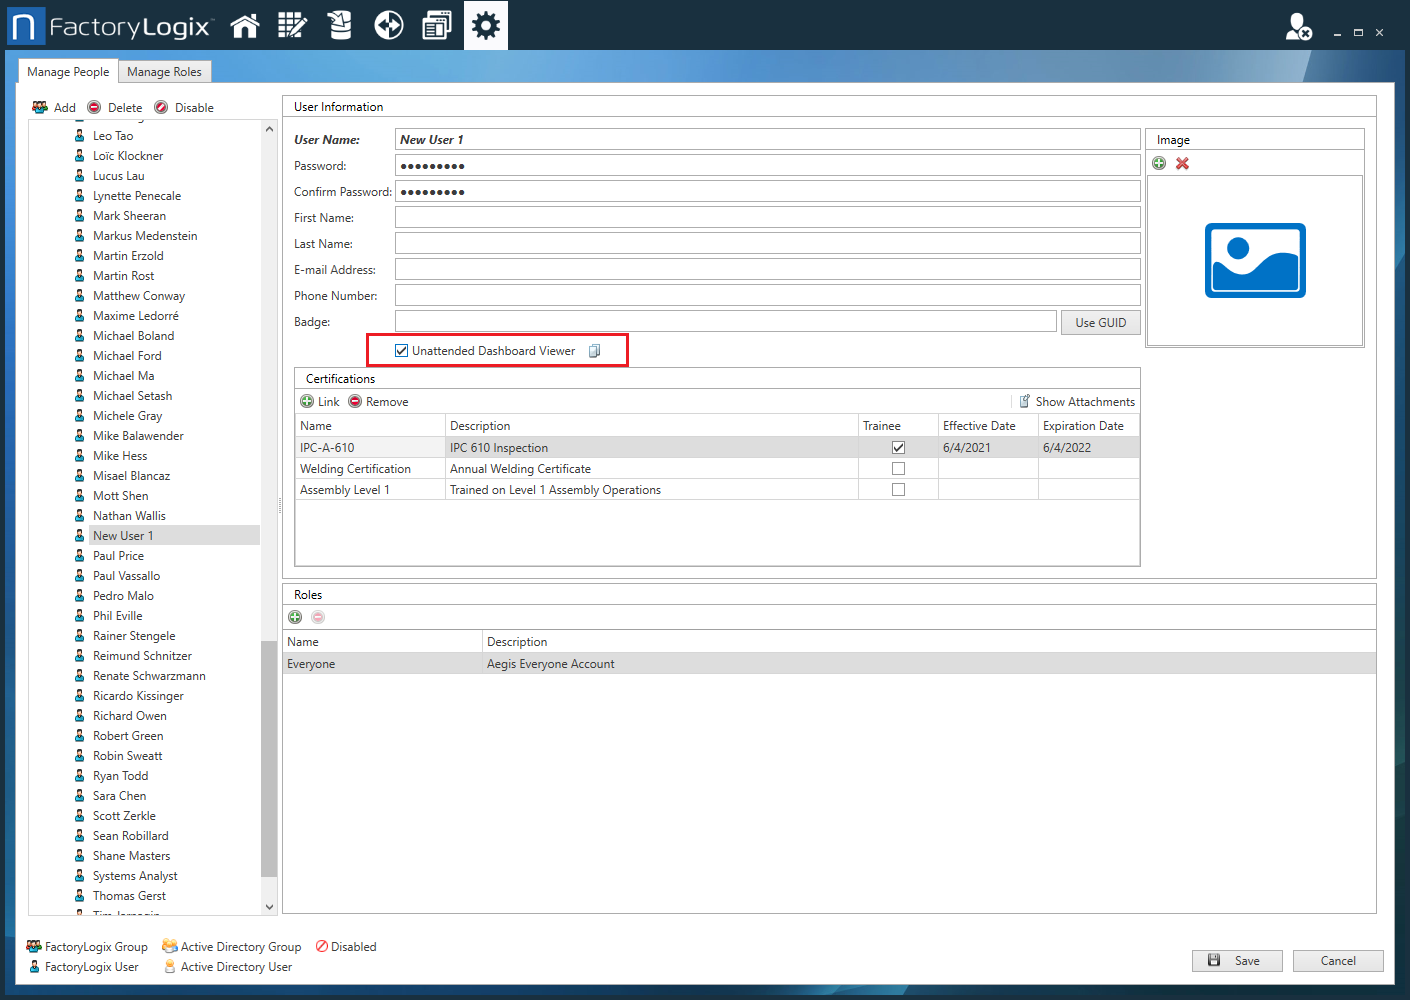Click the Save button
The image size is (1410, 1000).
click(x=1236, y=961)
